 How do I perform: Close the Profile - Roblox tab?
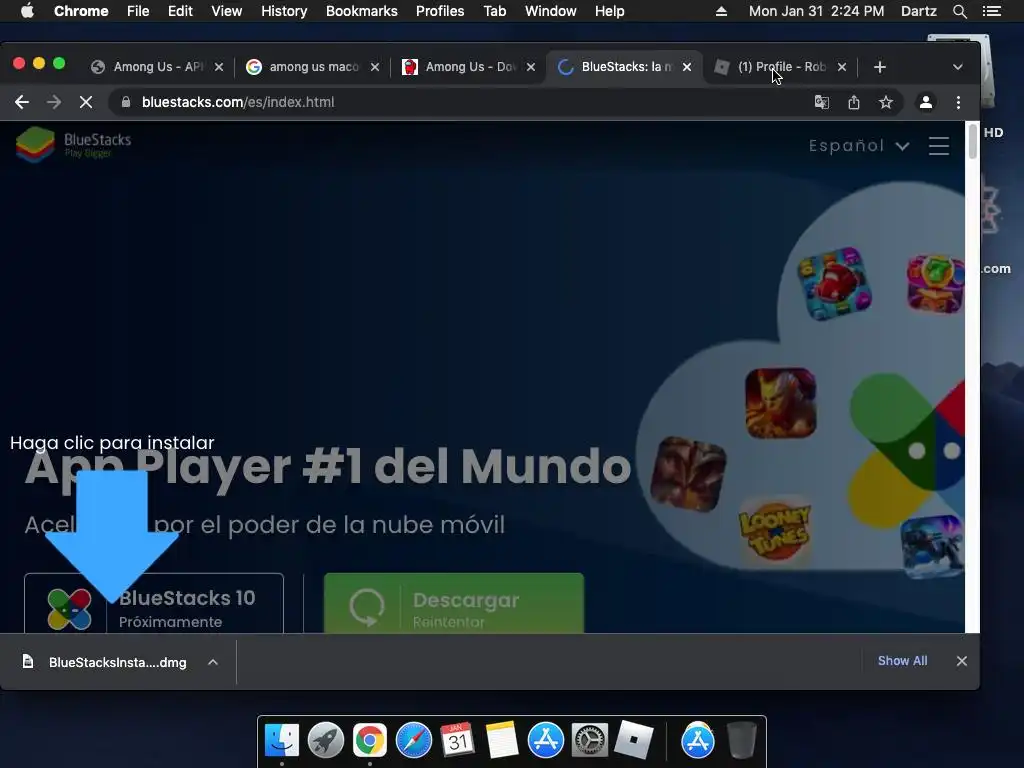pyautogui.click(x=842, y=67)
